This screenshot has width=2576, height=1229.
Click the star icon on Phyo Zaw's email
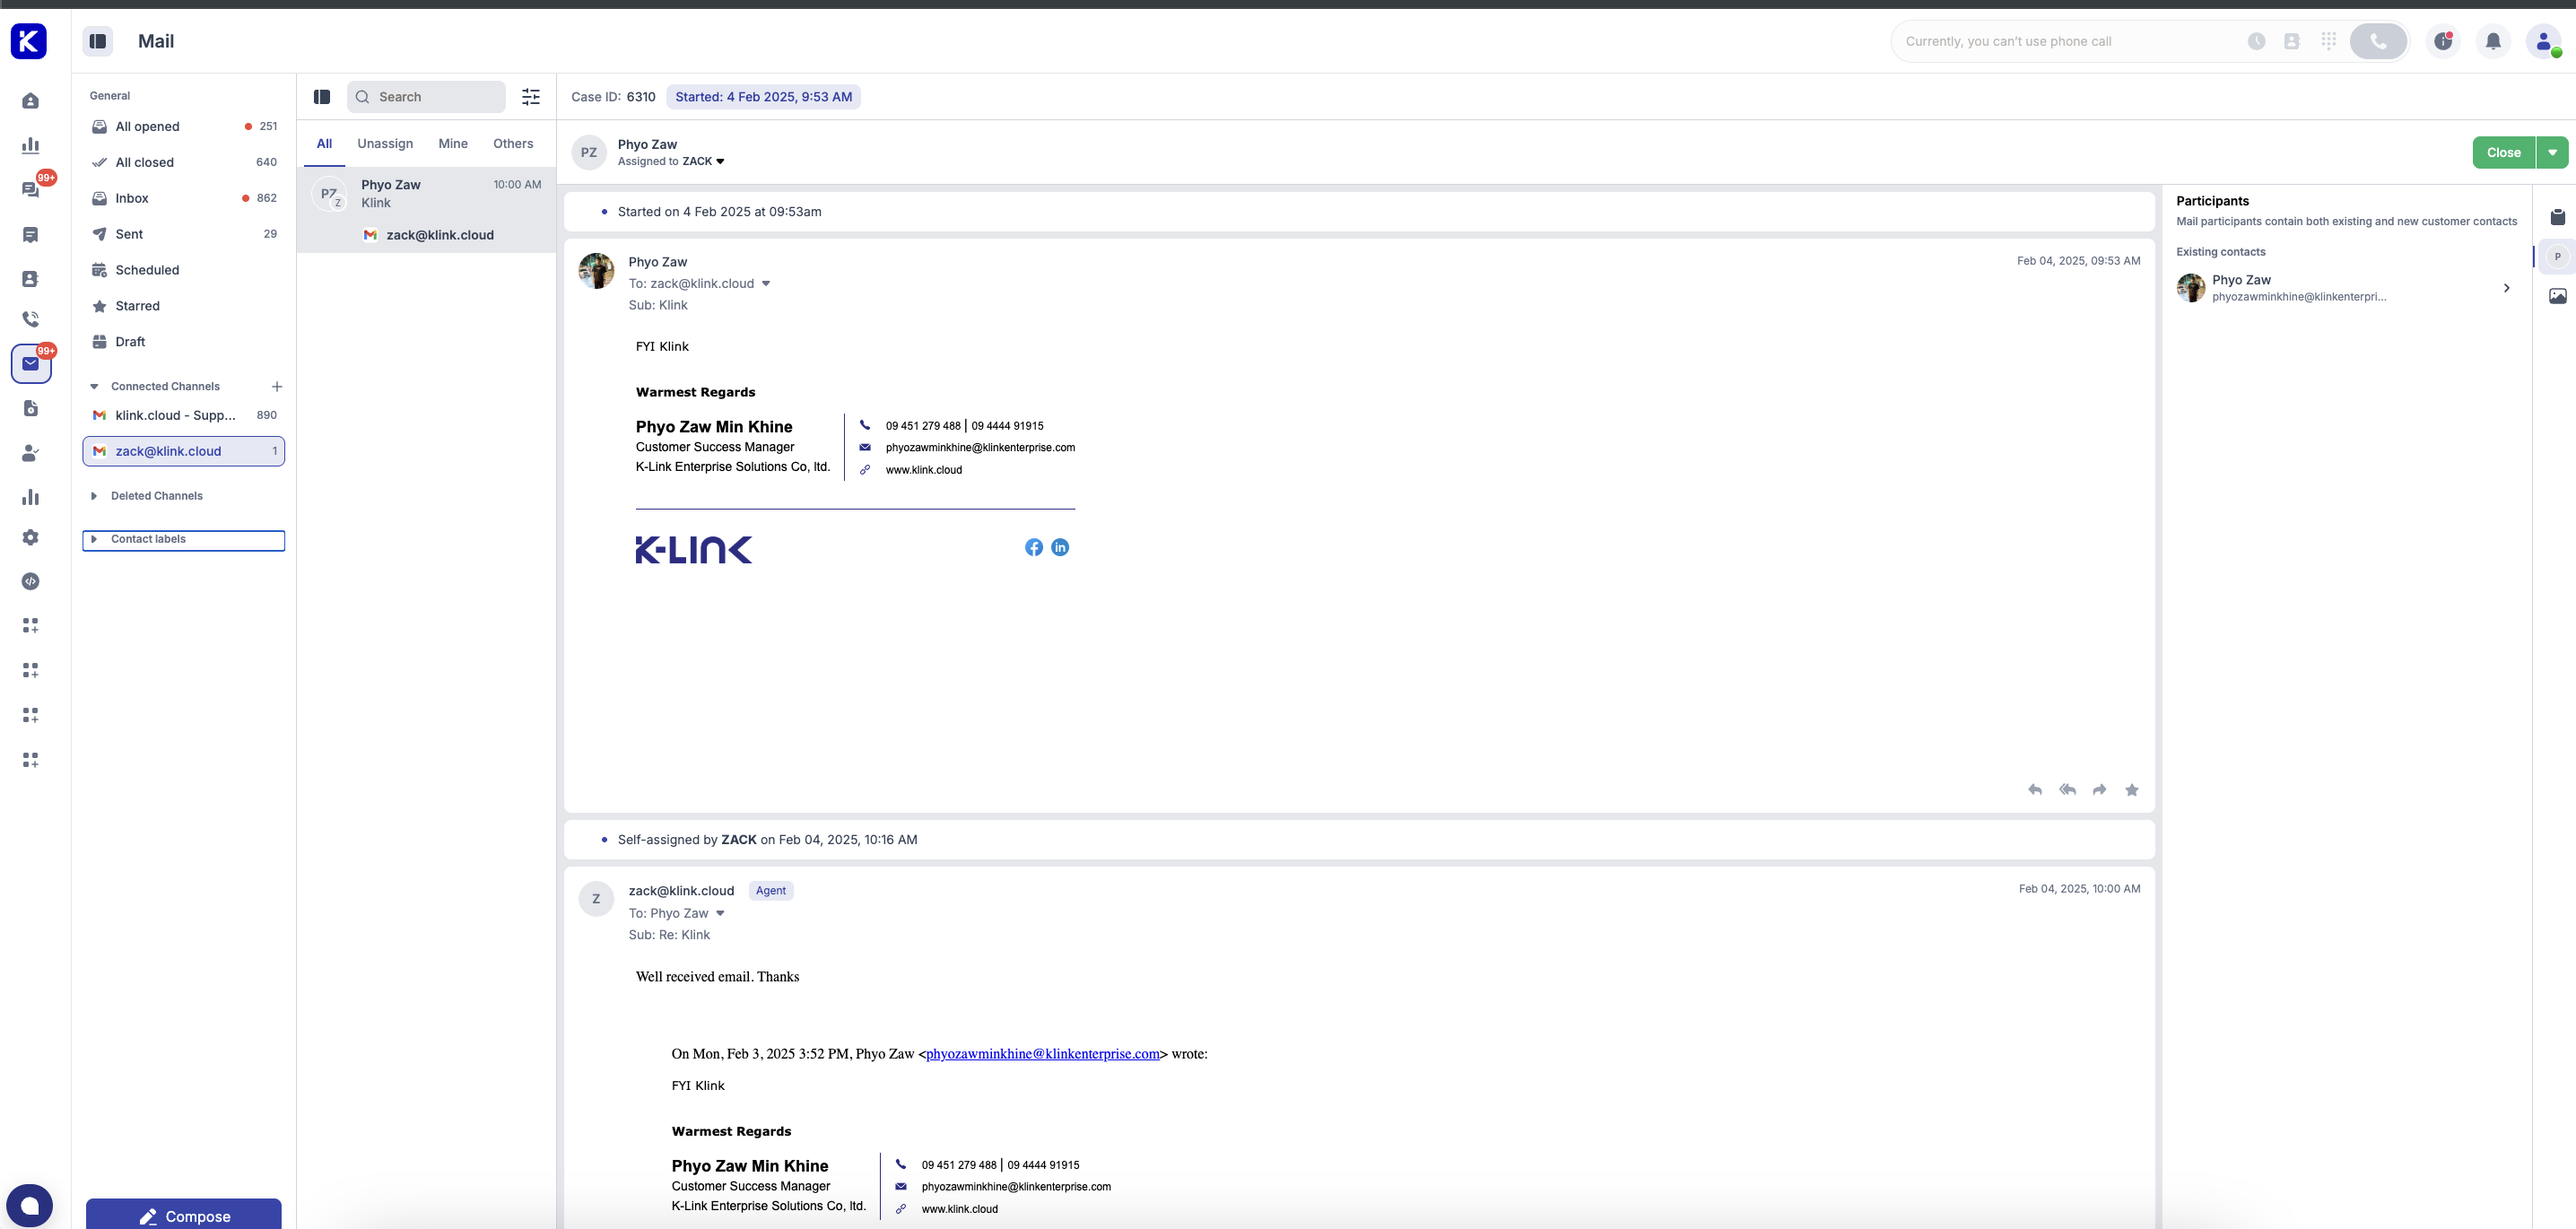(x=2131, y=790)
